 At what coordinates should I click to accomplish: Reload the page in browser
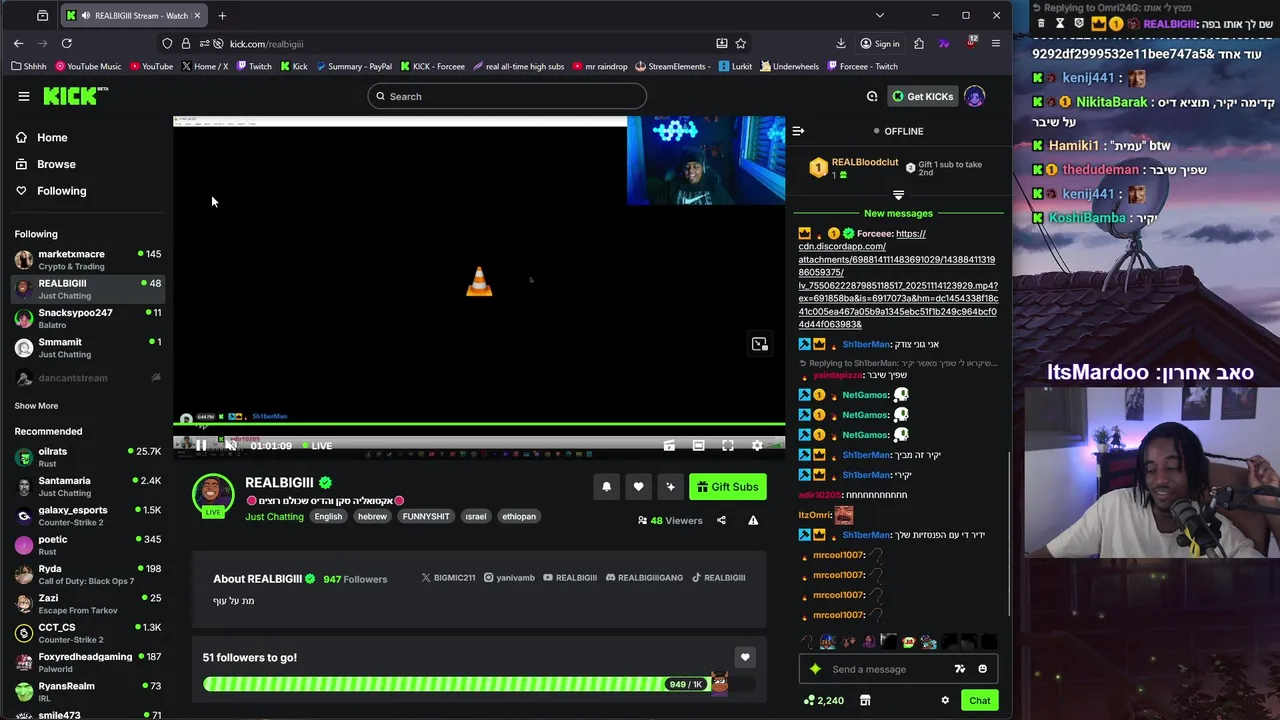tap(66, 43)
